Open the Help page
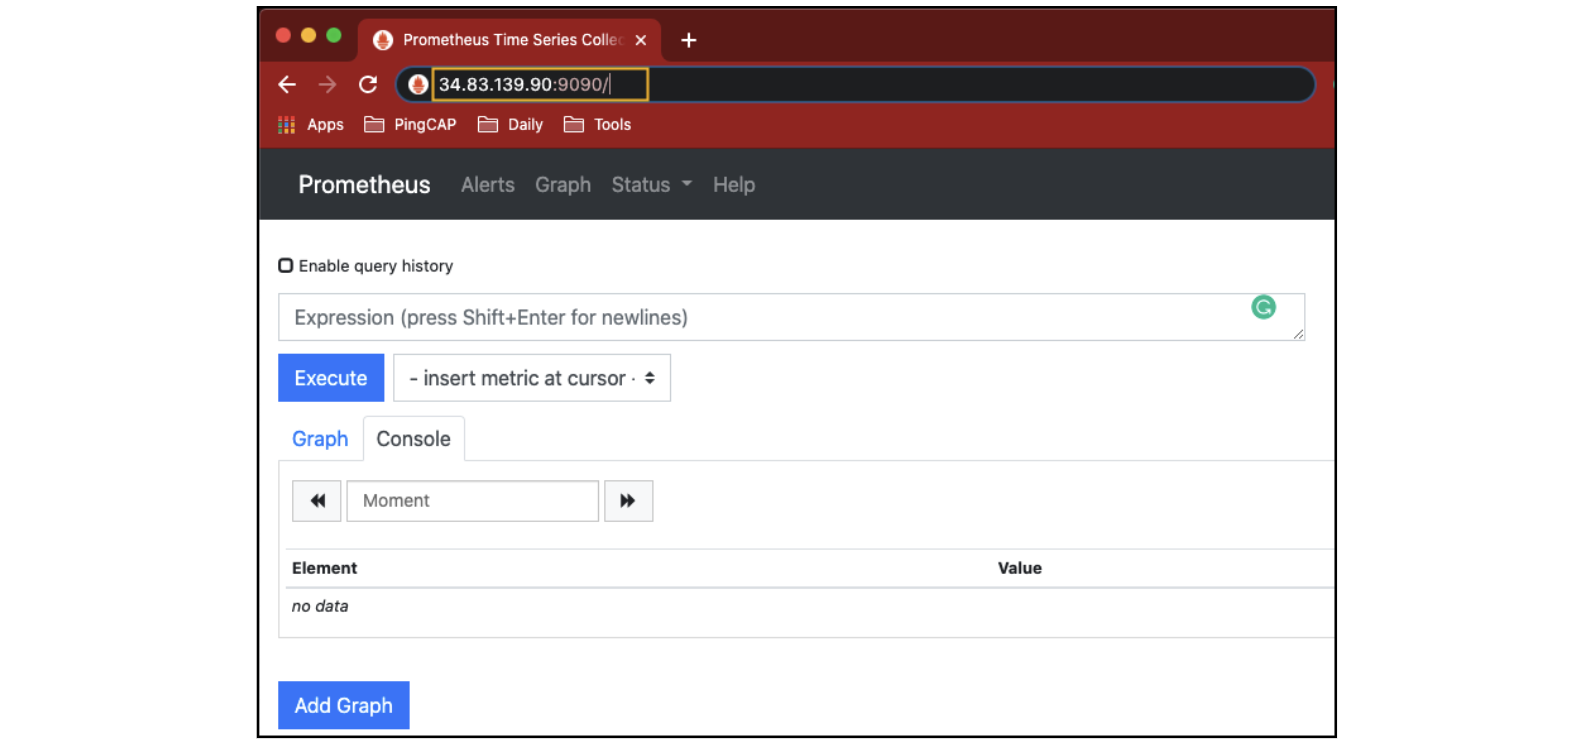1582x744 pixels. click(734, 185)
